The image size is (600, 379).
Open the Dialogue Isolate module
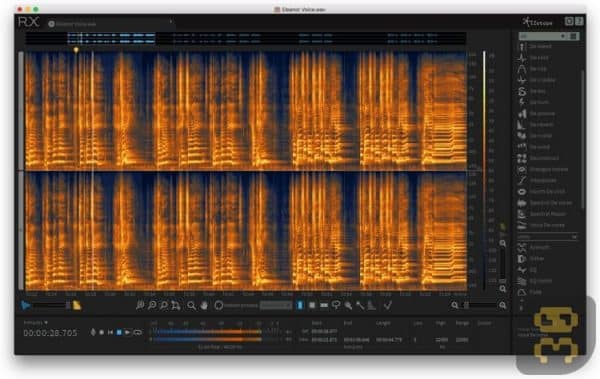point(543,169)
